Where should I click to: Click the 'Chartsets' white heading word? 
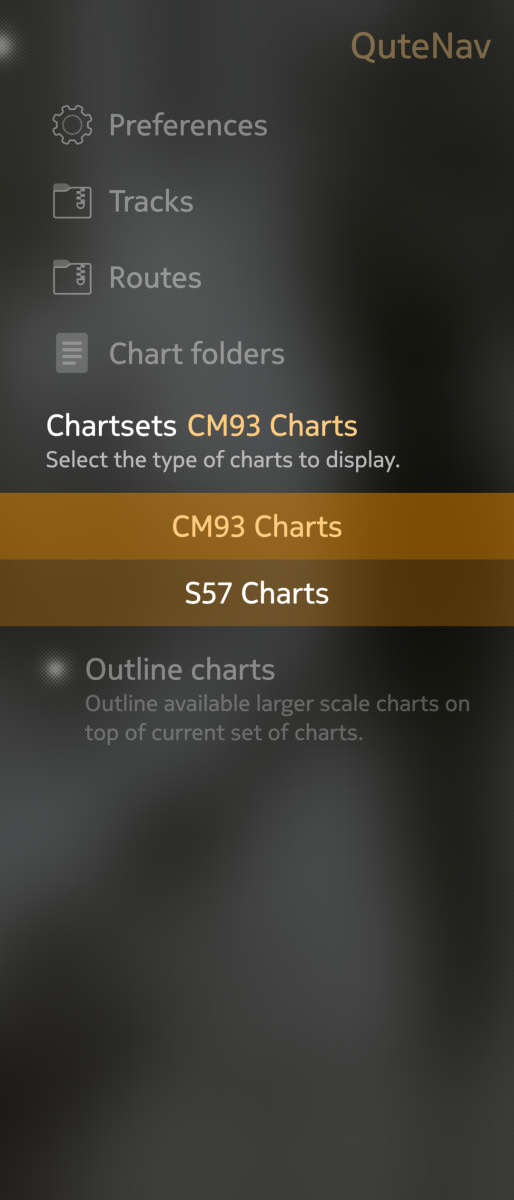[112, 426]
